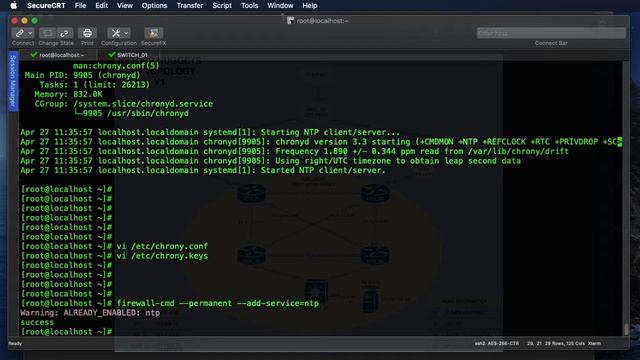
Task: Open the View menu
Action: coord(124,6)
